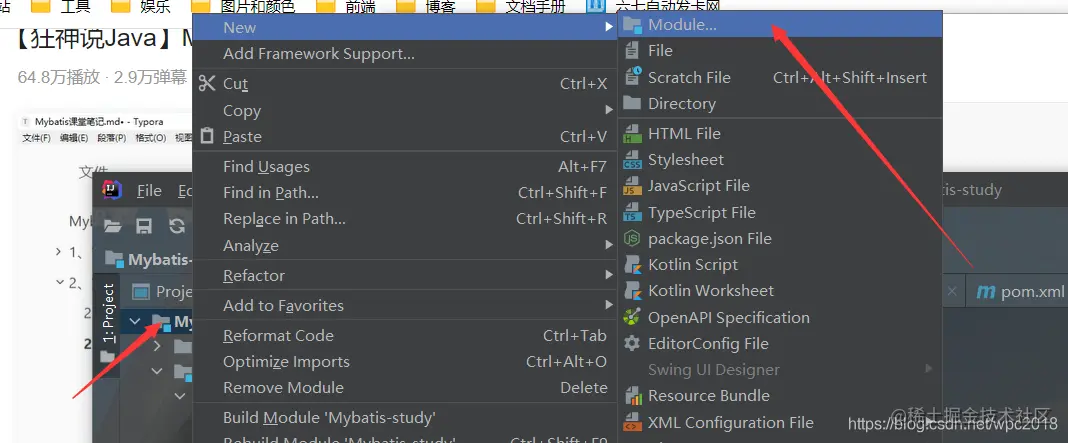Click the TypeScript File icon
This screenshot has height=443, width=1068.
[x=633, y=212]
